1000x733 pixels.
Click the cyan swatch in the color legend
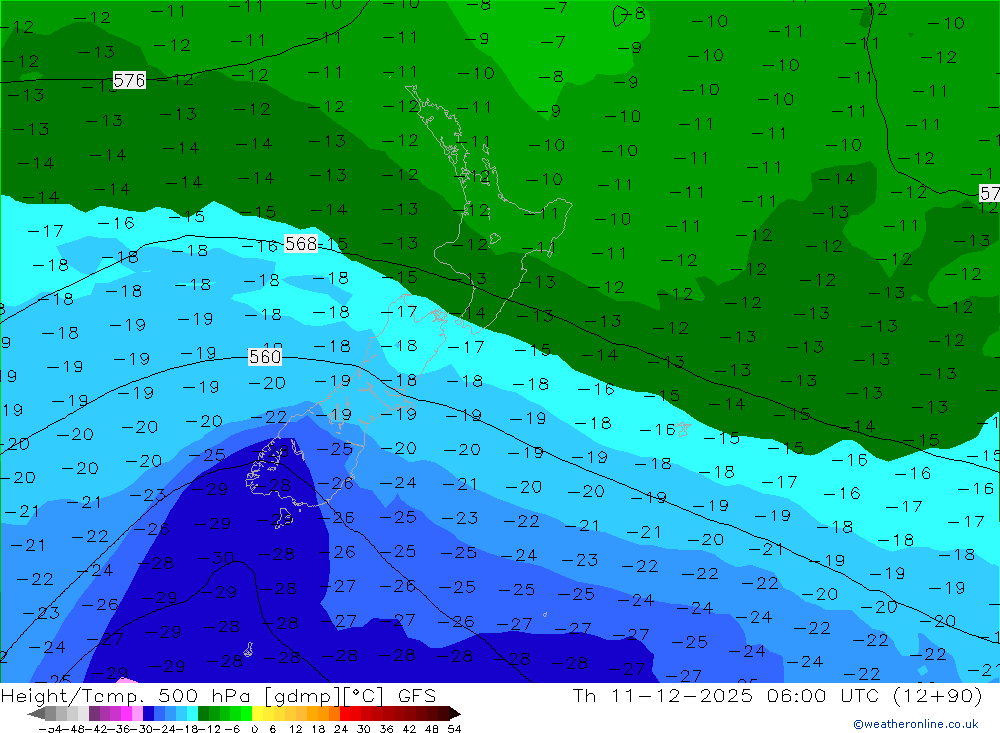[x=192, y=713]
